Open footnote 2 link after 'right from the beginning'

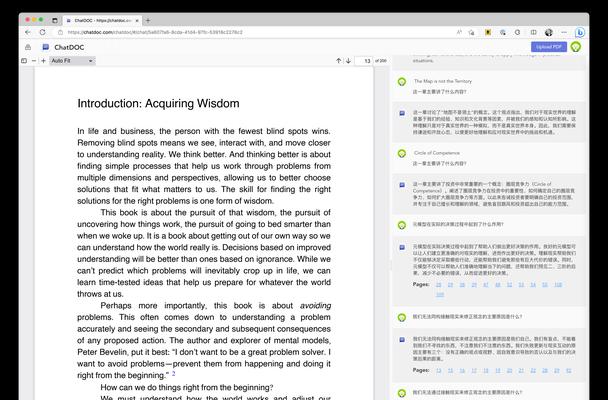(173, 374)
